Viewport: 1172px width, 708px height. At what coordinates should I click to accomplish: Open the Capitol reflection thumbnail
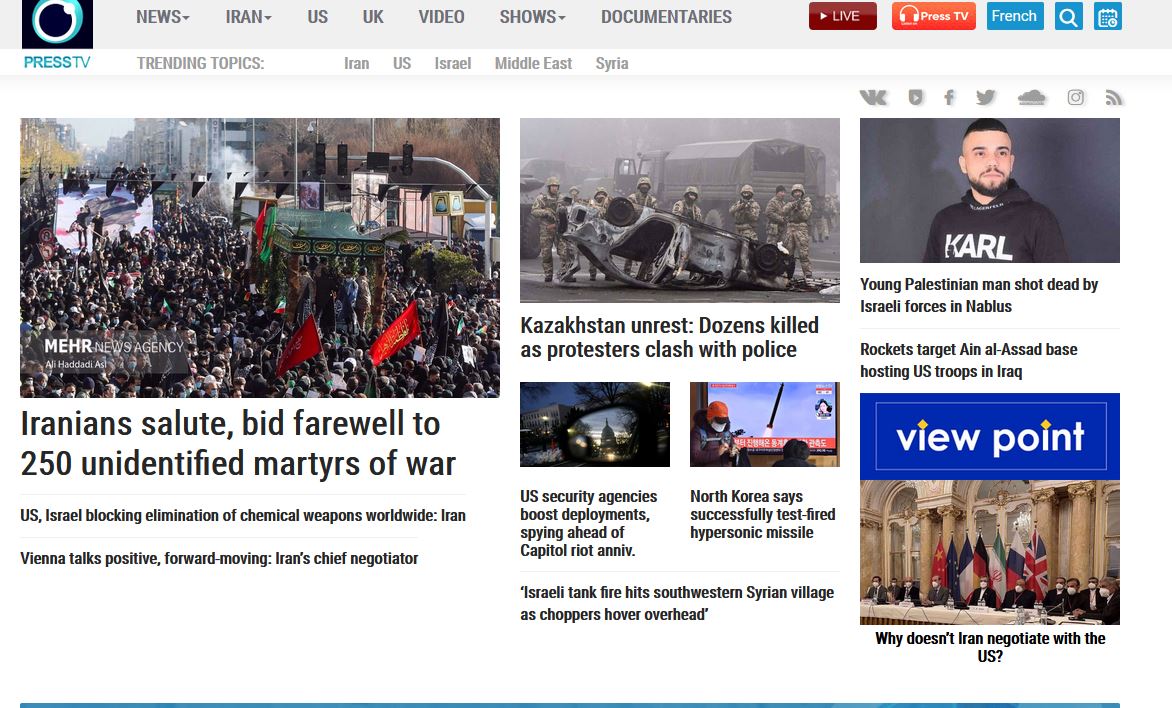[x=595, y=424]
